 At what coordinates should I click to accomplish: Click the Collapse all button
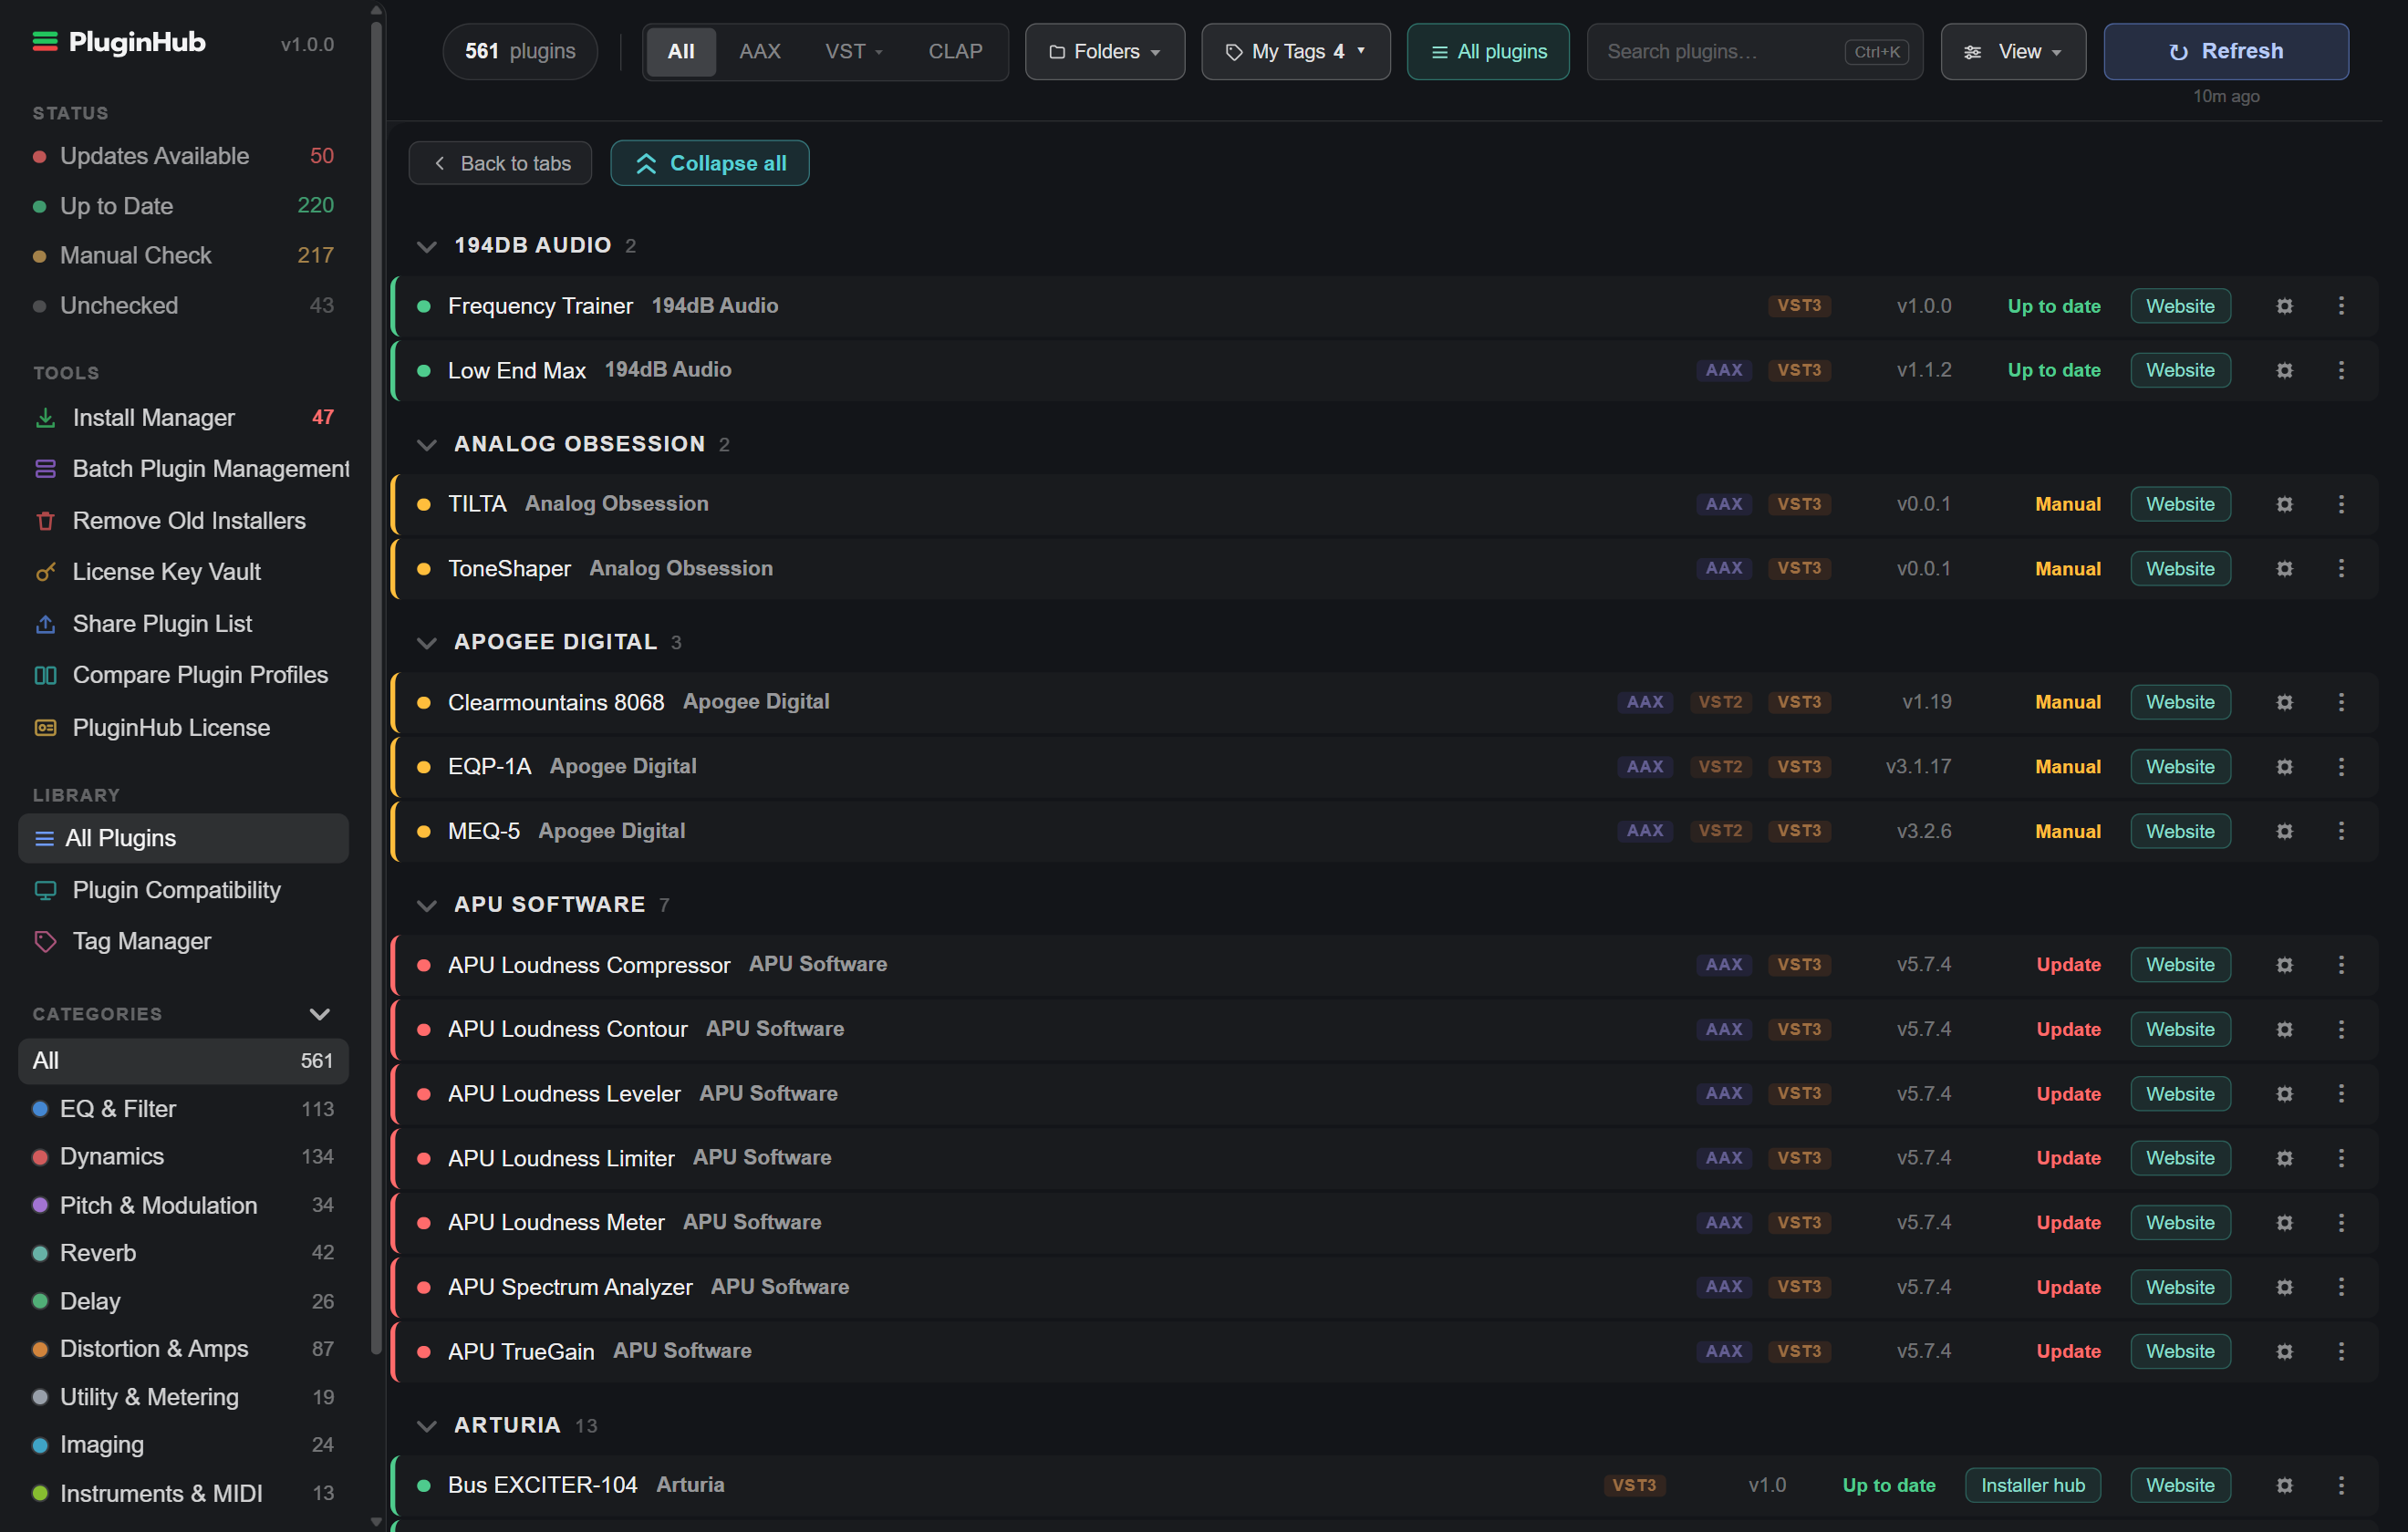click(710, 163)
